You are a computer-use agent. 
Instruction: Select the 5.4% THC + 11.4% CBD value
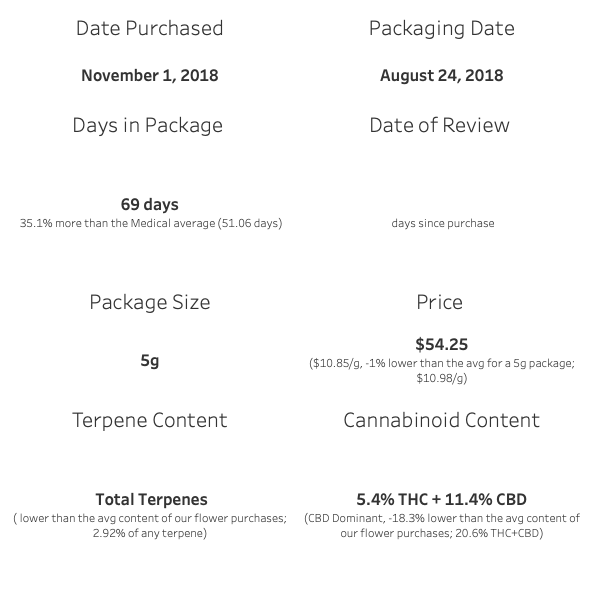pyautogui.click(x=441, y=499)
